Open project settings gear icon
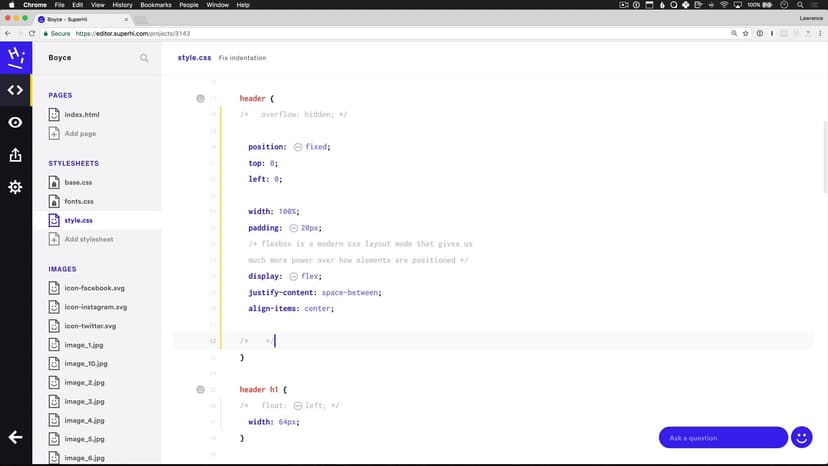The image size is (828, 466). [x=15, y=187]
